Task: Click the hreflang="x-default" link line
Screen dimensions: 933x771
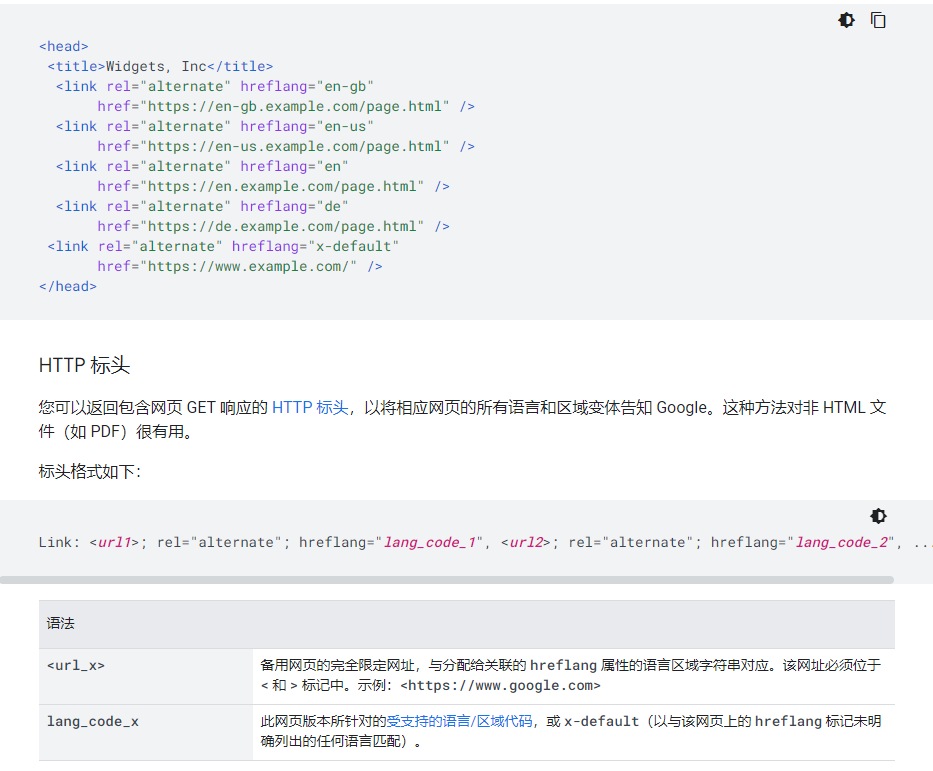Action: (223, 246)
